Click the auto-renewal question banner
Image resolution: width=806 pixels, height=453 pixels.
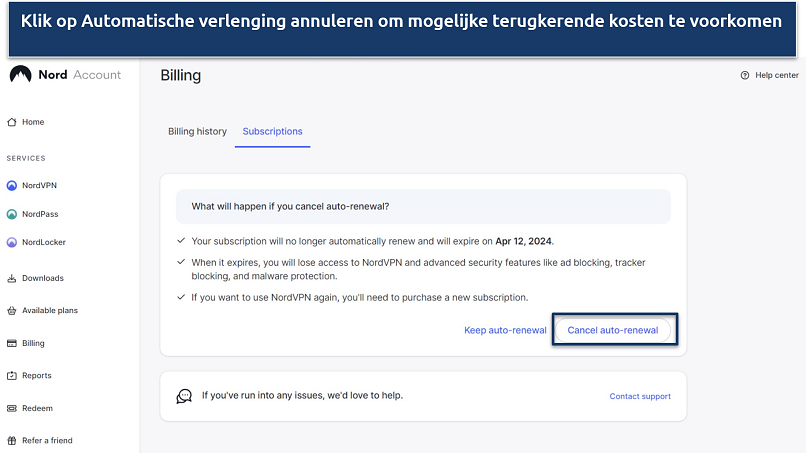coord(423,207)
